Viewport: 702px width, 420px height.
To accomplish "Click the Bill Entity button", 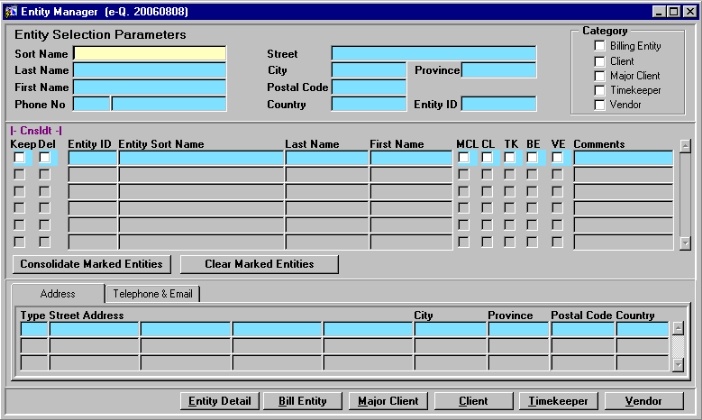I will [x=303, y=401].
